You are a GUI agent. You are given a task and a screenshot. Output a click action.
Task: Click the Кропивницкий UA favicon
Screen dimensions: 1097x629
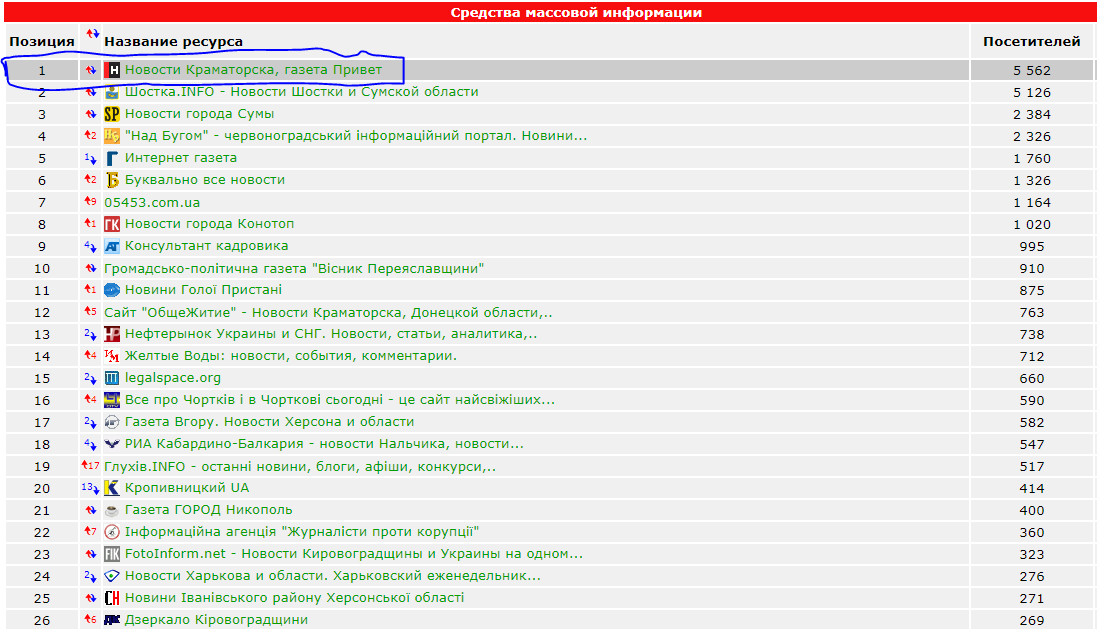[x=112, y=488]
